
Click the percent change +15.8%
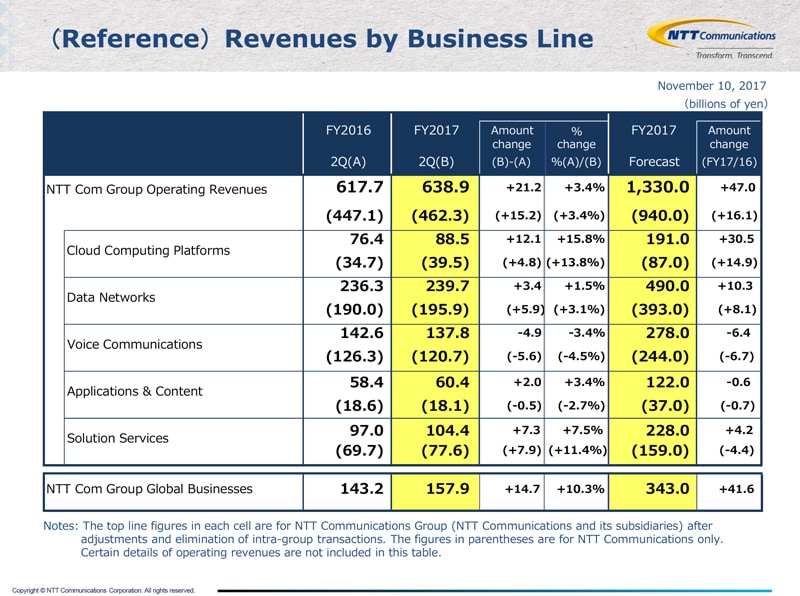580,239
